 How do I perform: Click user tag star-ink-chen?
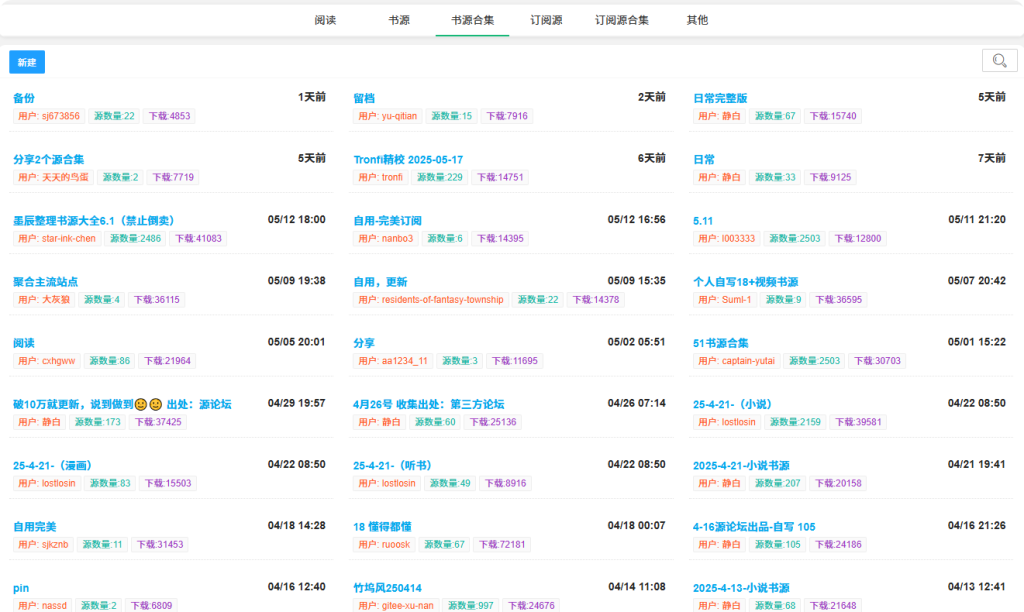pos(57,238)
